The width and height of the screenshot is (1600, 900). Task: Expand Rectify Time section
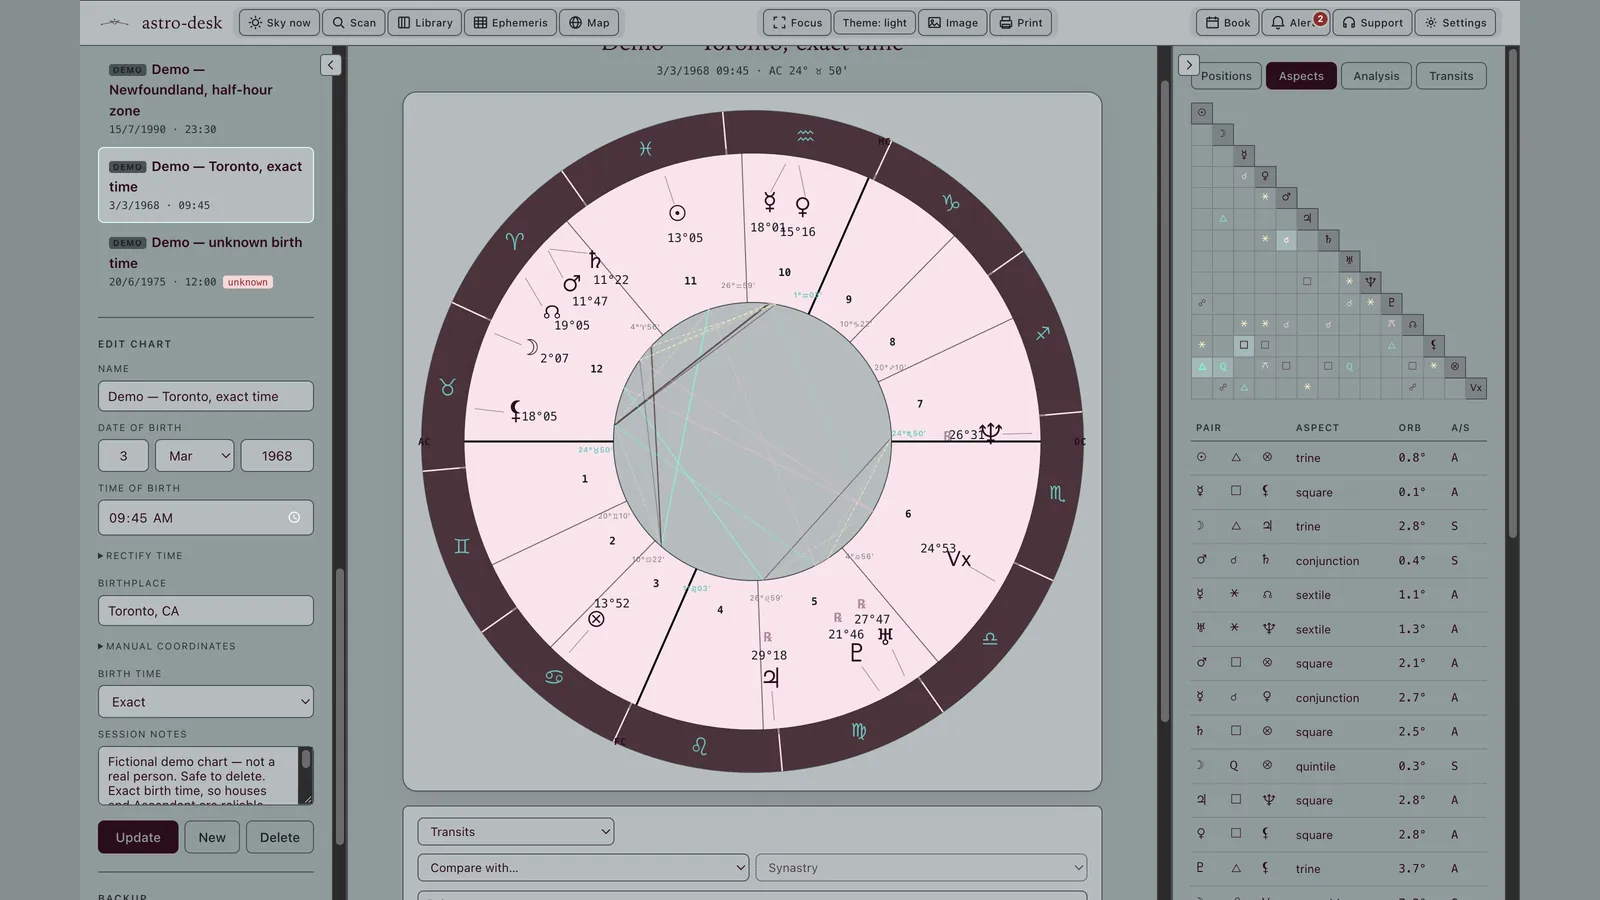(140, 556)
